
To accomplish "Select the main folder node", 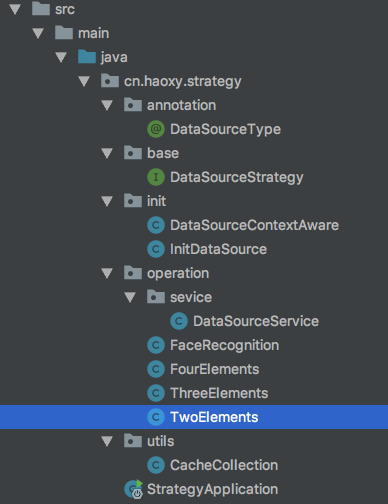I will pyautogui.click(x=93, y=33).
